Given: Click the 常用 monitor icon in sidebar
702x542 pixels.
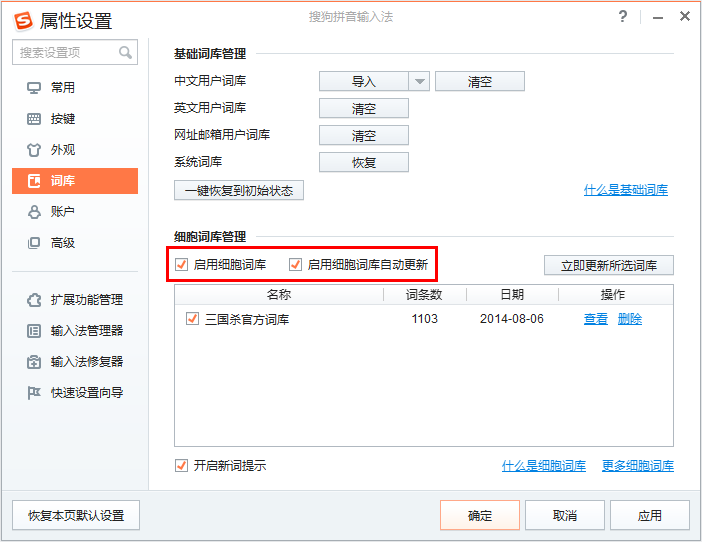Looking at the screenshot, I should (x=34, y=88).
